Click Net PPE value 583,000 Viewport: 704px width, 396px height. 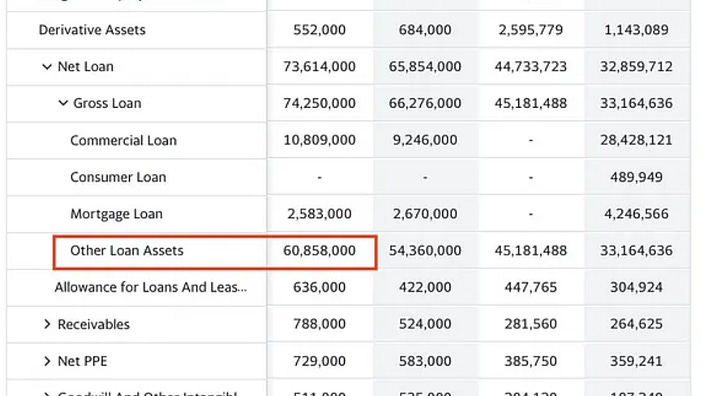pos(425,361)
